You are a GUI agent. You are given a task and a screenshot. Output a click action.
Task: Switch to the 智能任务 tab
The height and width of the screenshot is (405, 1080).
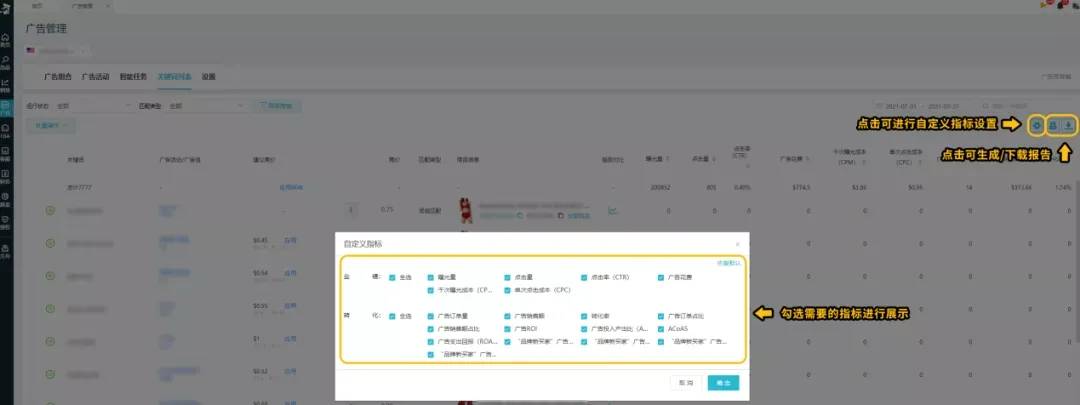click(133, 76)
